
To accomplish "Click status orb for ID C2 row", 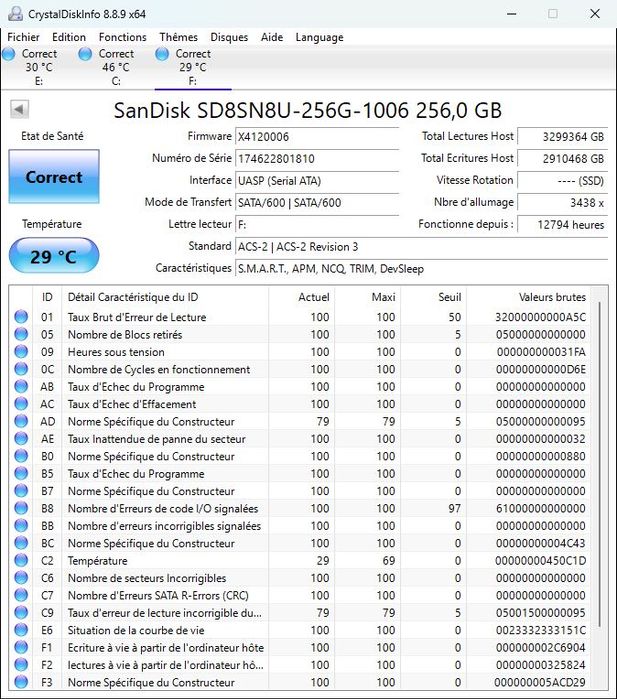I will point(21,560).
